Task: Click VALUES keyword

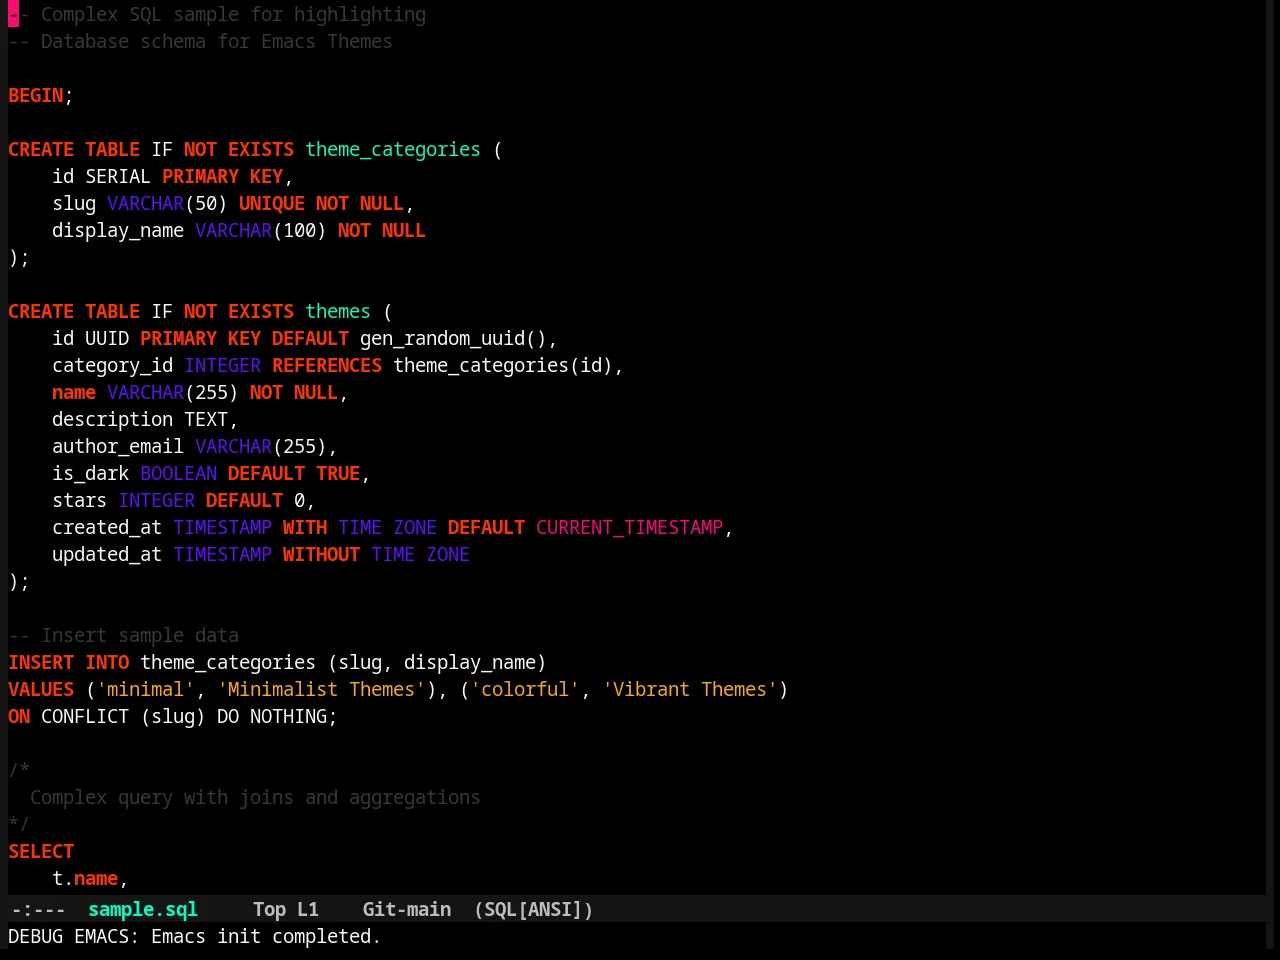Action: click(41, 689)
